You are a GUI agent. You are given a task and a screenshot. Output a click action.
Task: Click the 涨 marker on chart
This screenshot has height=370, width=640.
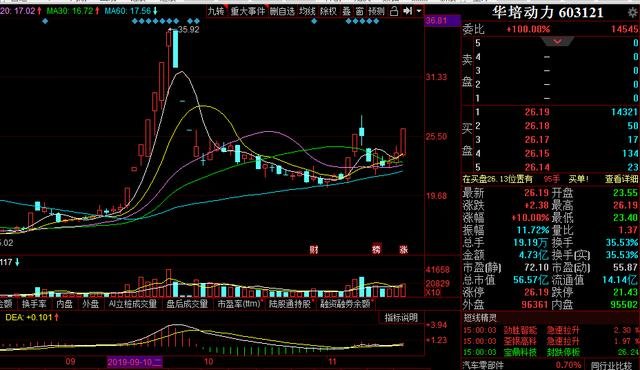pos(404,249)
